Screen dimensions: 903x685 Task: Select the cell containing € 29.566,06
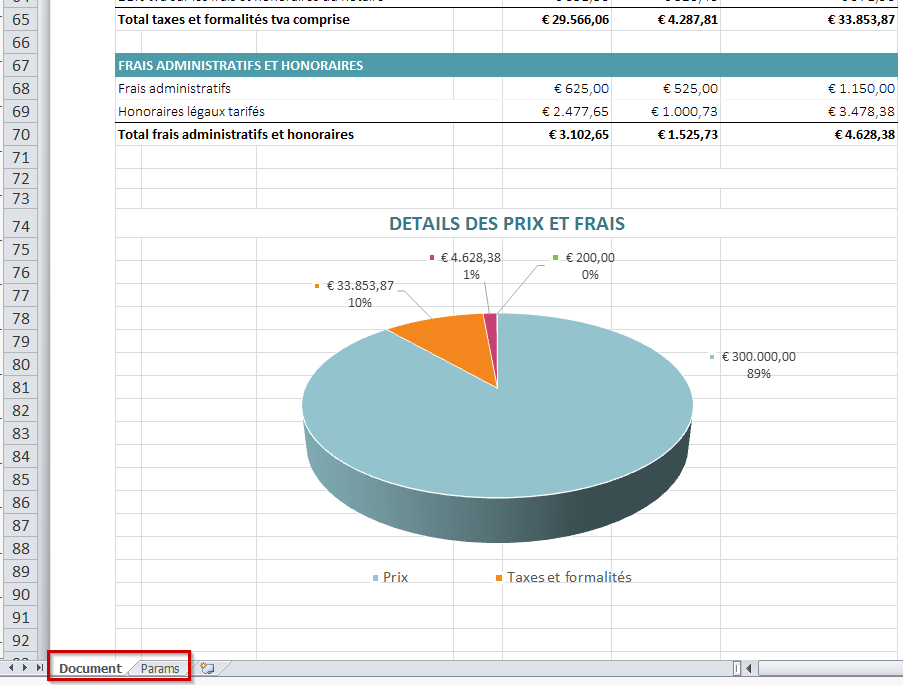coord(557,19)
